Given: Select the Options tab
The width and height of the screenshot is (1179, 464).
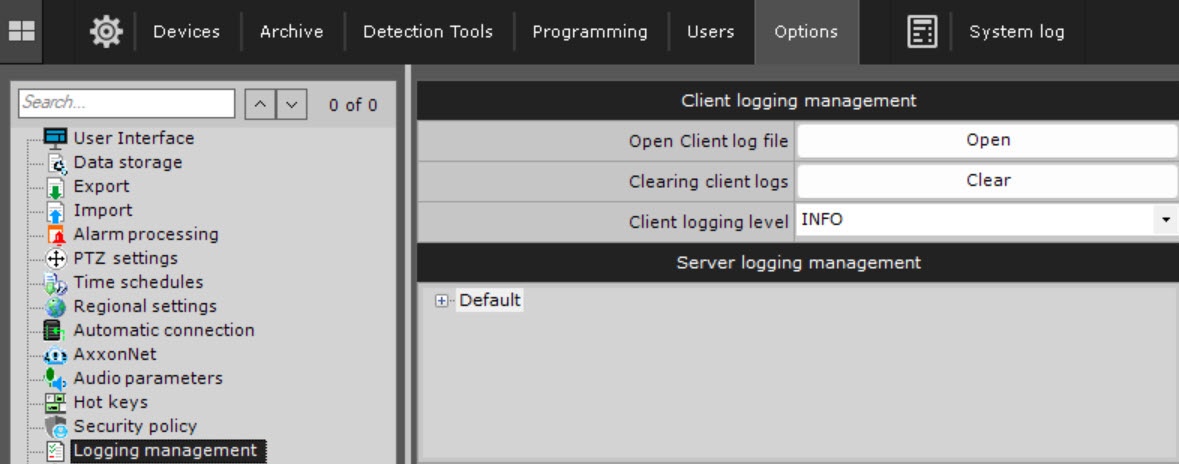Looking at the screenshot, I should click(x=806, y=32).
